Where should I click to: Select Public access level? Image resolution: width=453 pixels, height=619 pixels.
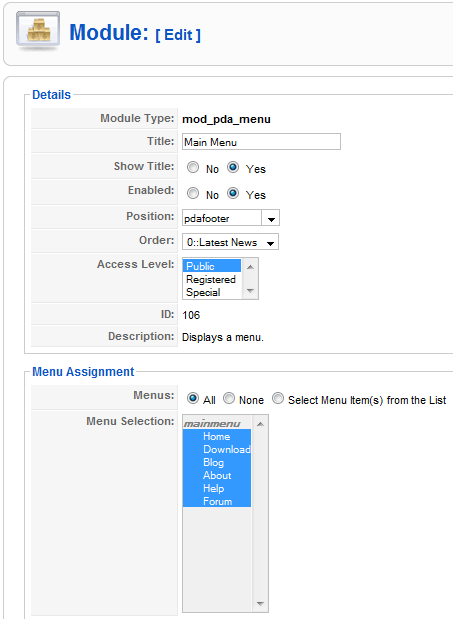click(x=212, y=266)
